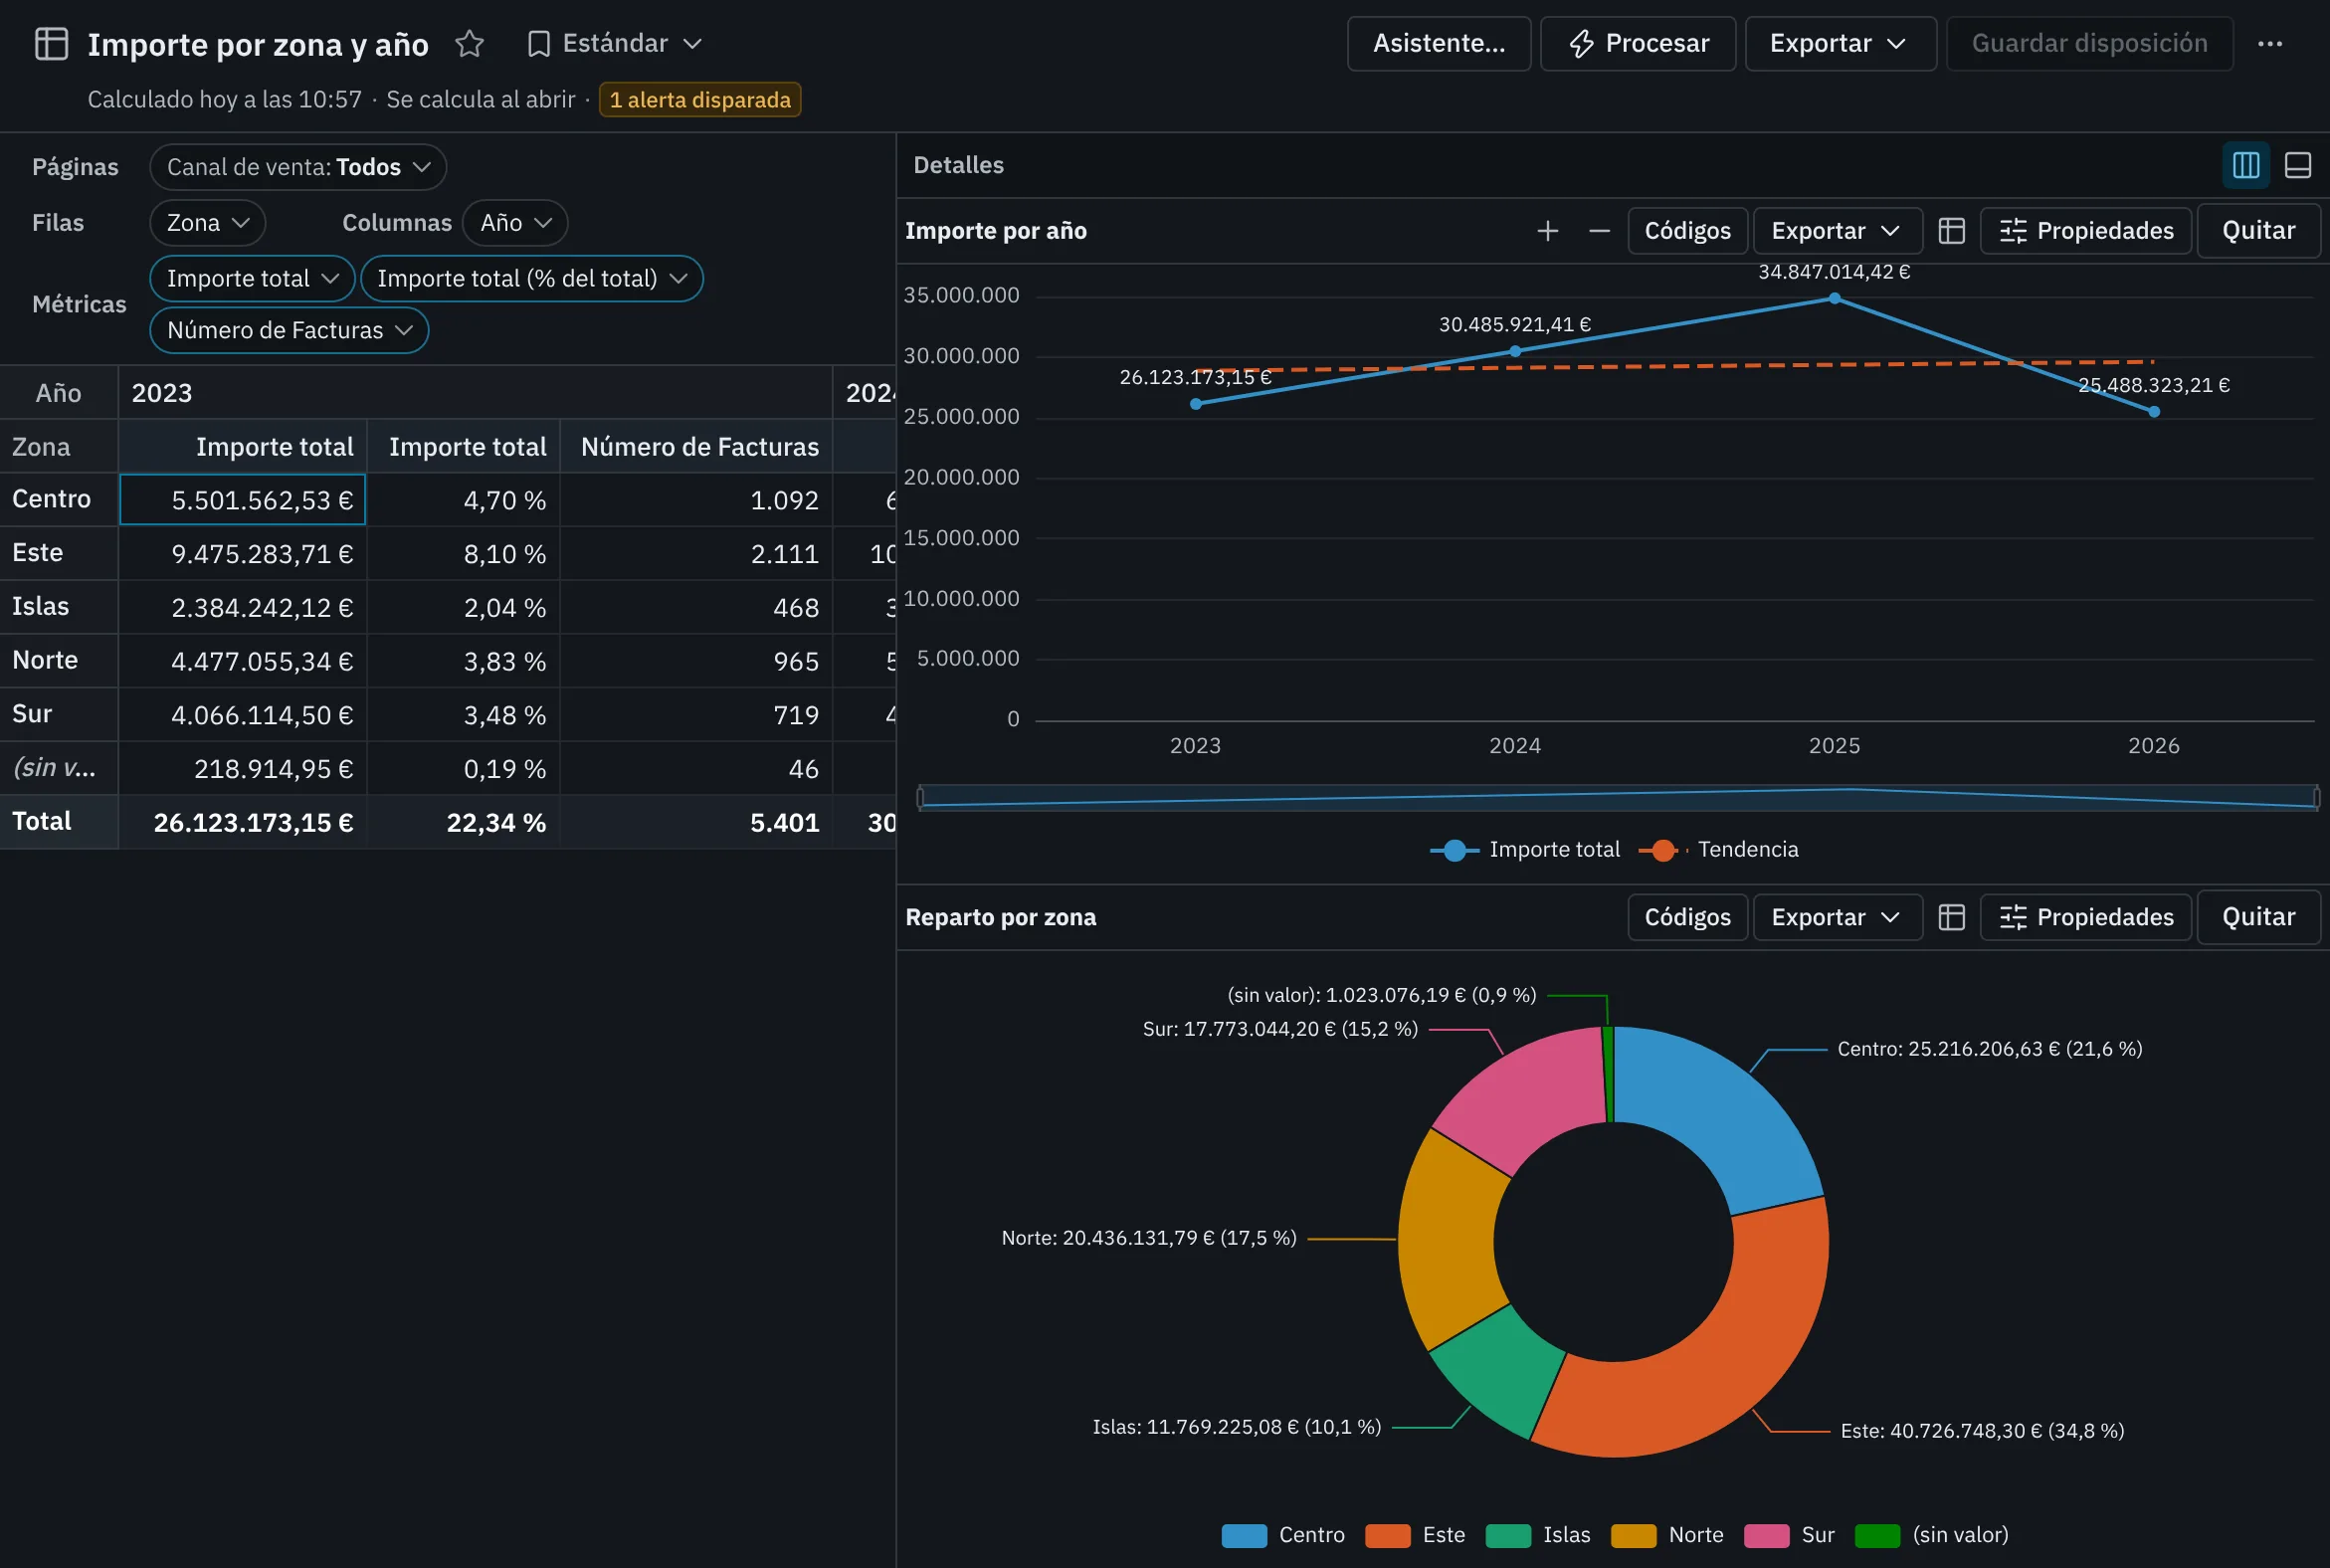Toggle Códigos in Reparto por zona panel
This screenshot has height=1568, width=2330.
click(1688, 917)
